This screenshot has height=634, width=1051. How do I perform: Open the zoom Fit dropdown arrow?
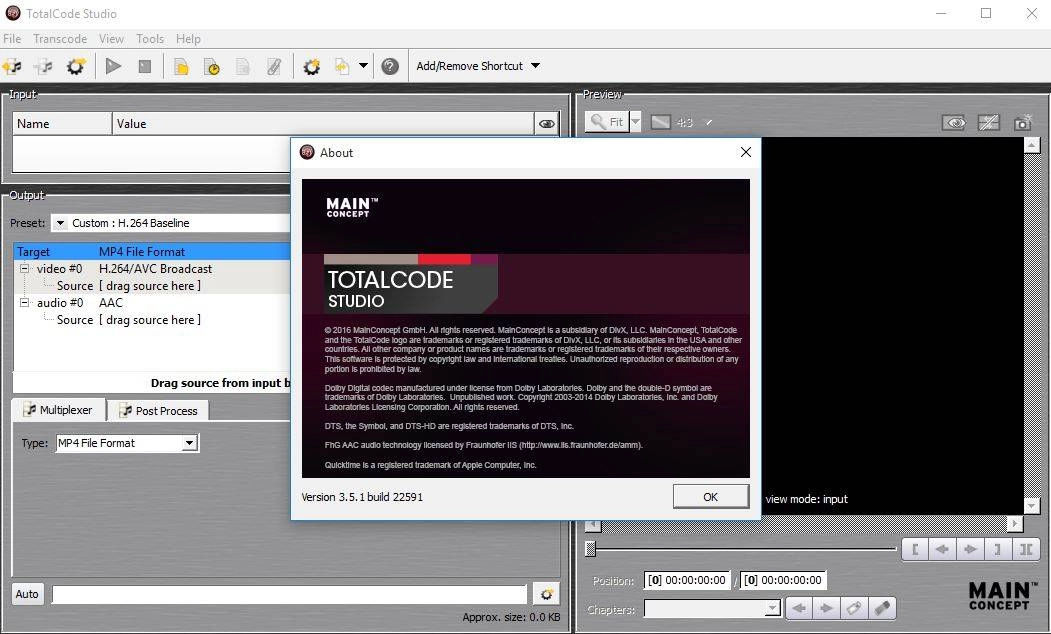[x=635, y=122]
